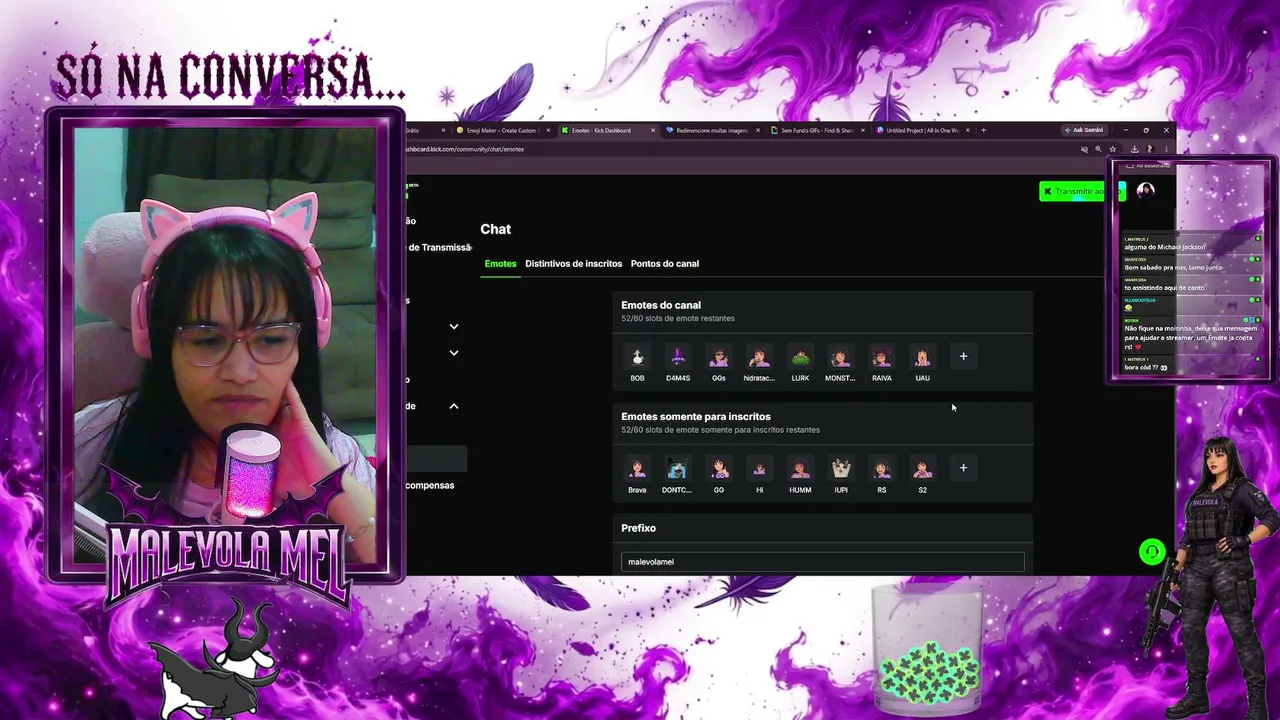Open the green support chat bubble

pyautogui.click(x=1152, y=551)
